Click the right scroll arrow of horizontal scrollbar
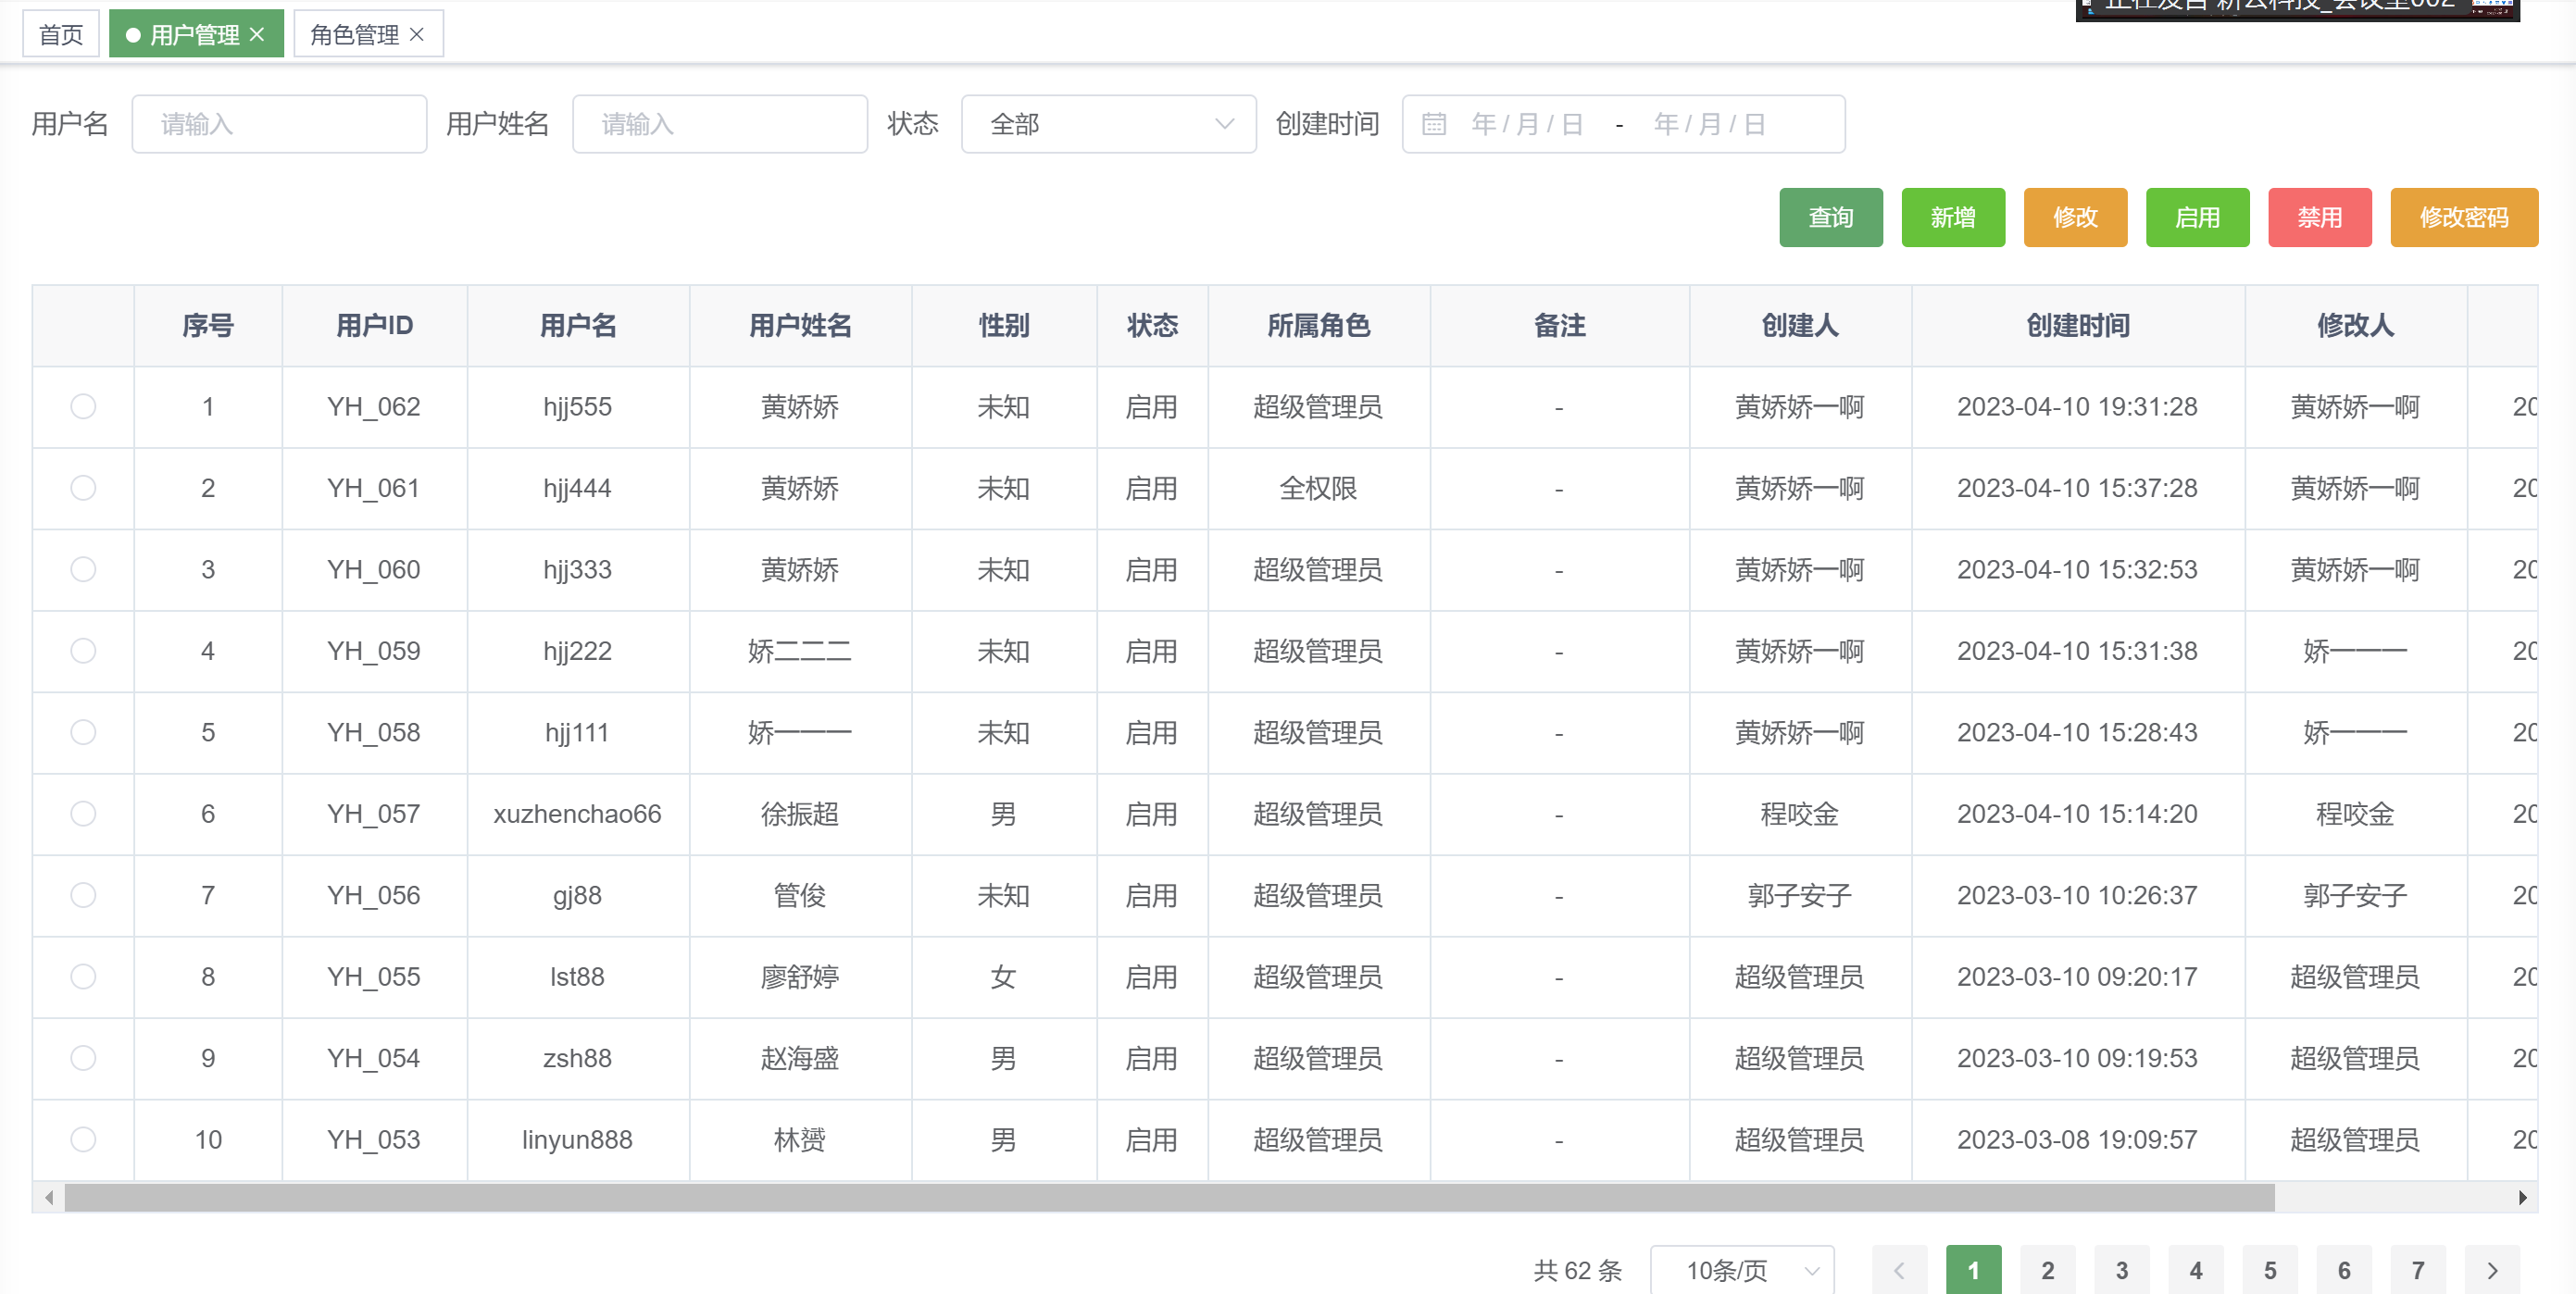Viewport: 2576px width, 1294px height. coord(2522,1197)
